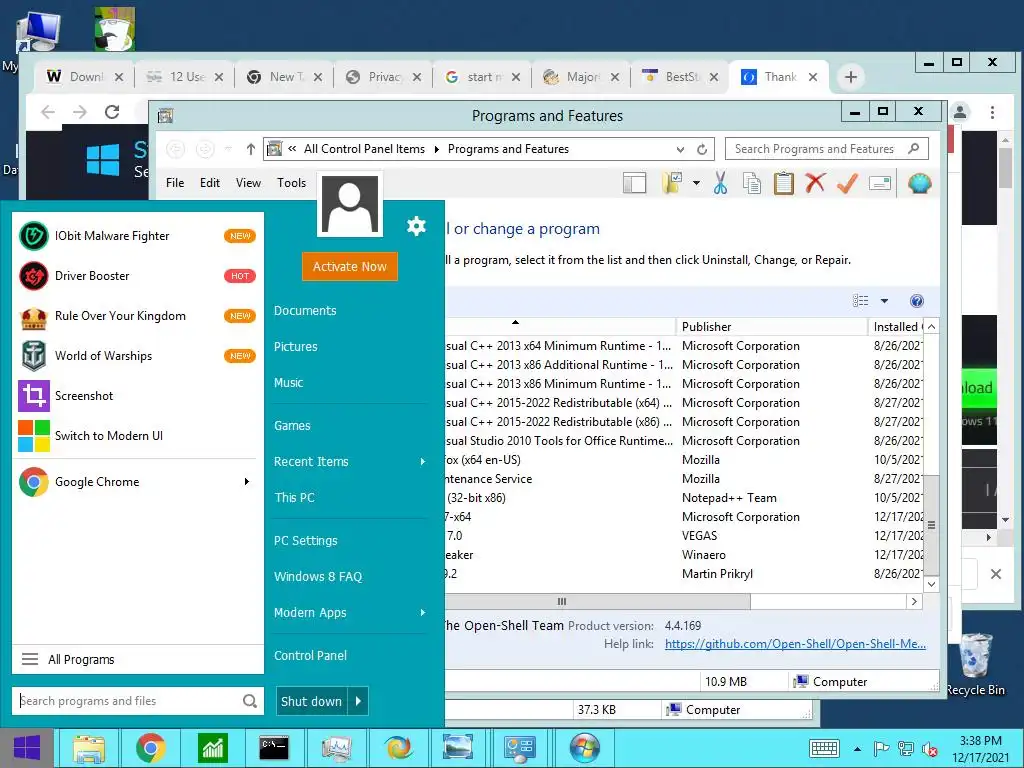
Task: Click the navigation pane toolbar icon
Action: pos(634,184)
